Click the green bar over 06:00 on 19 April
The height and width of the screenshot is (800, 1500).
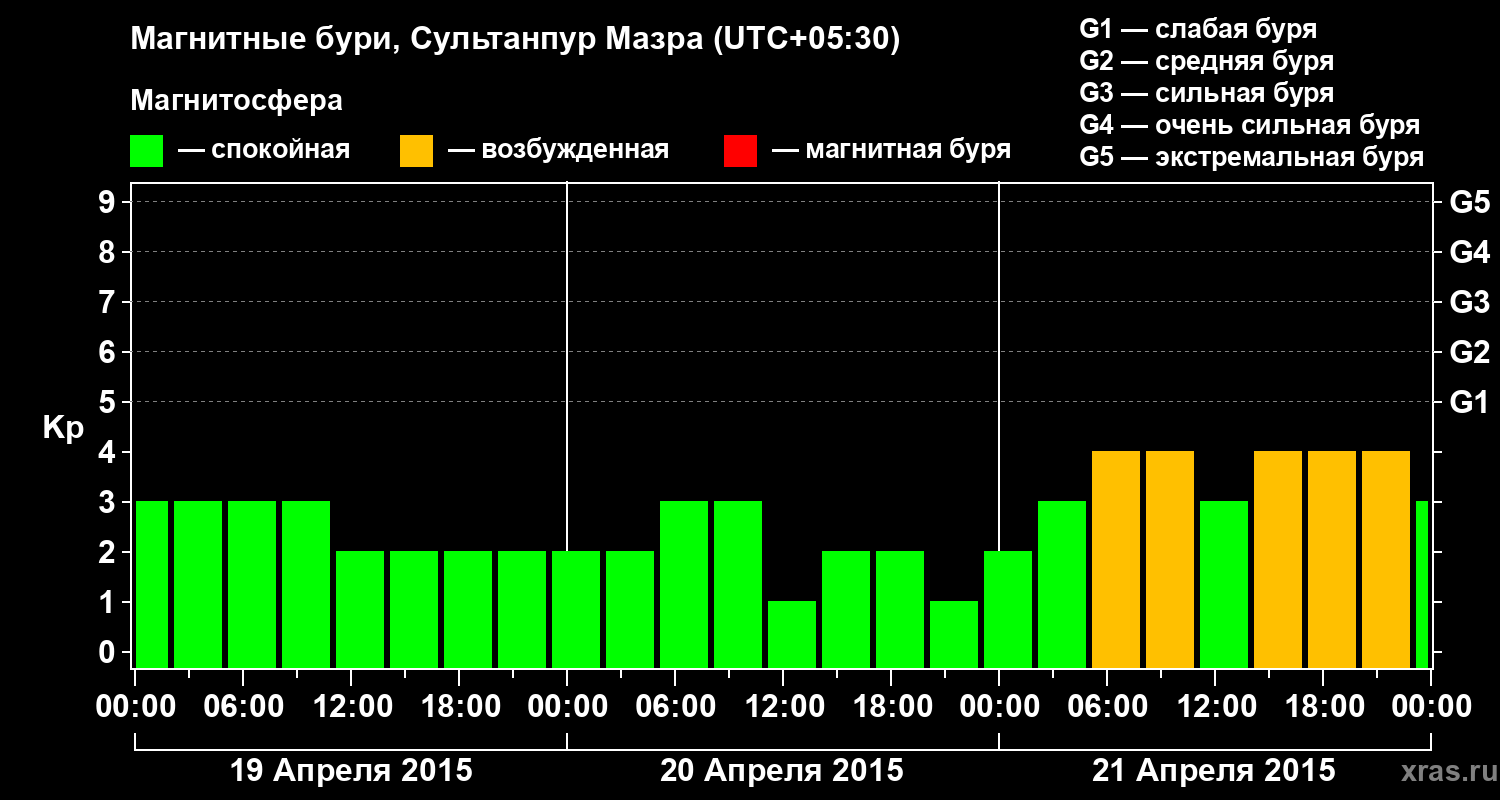(x=252, y=585)
